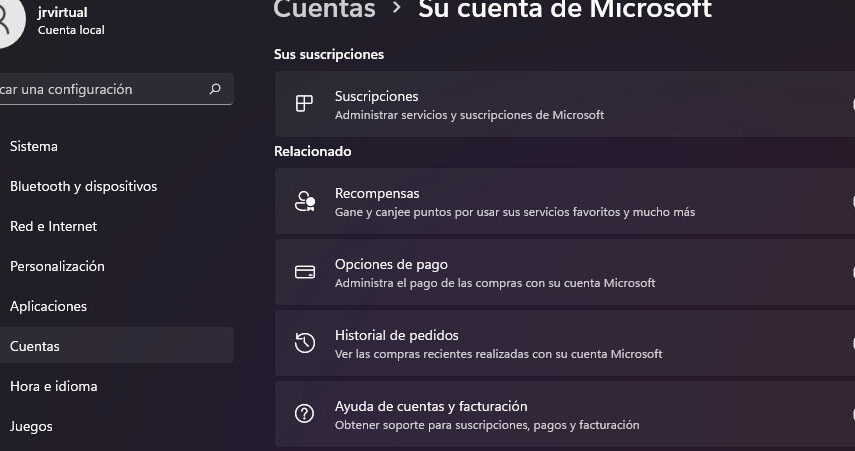This screenshot has height=451, width=855.
Task: Click the search magnifier icon
Action: coord(215,89)
